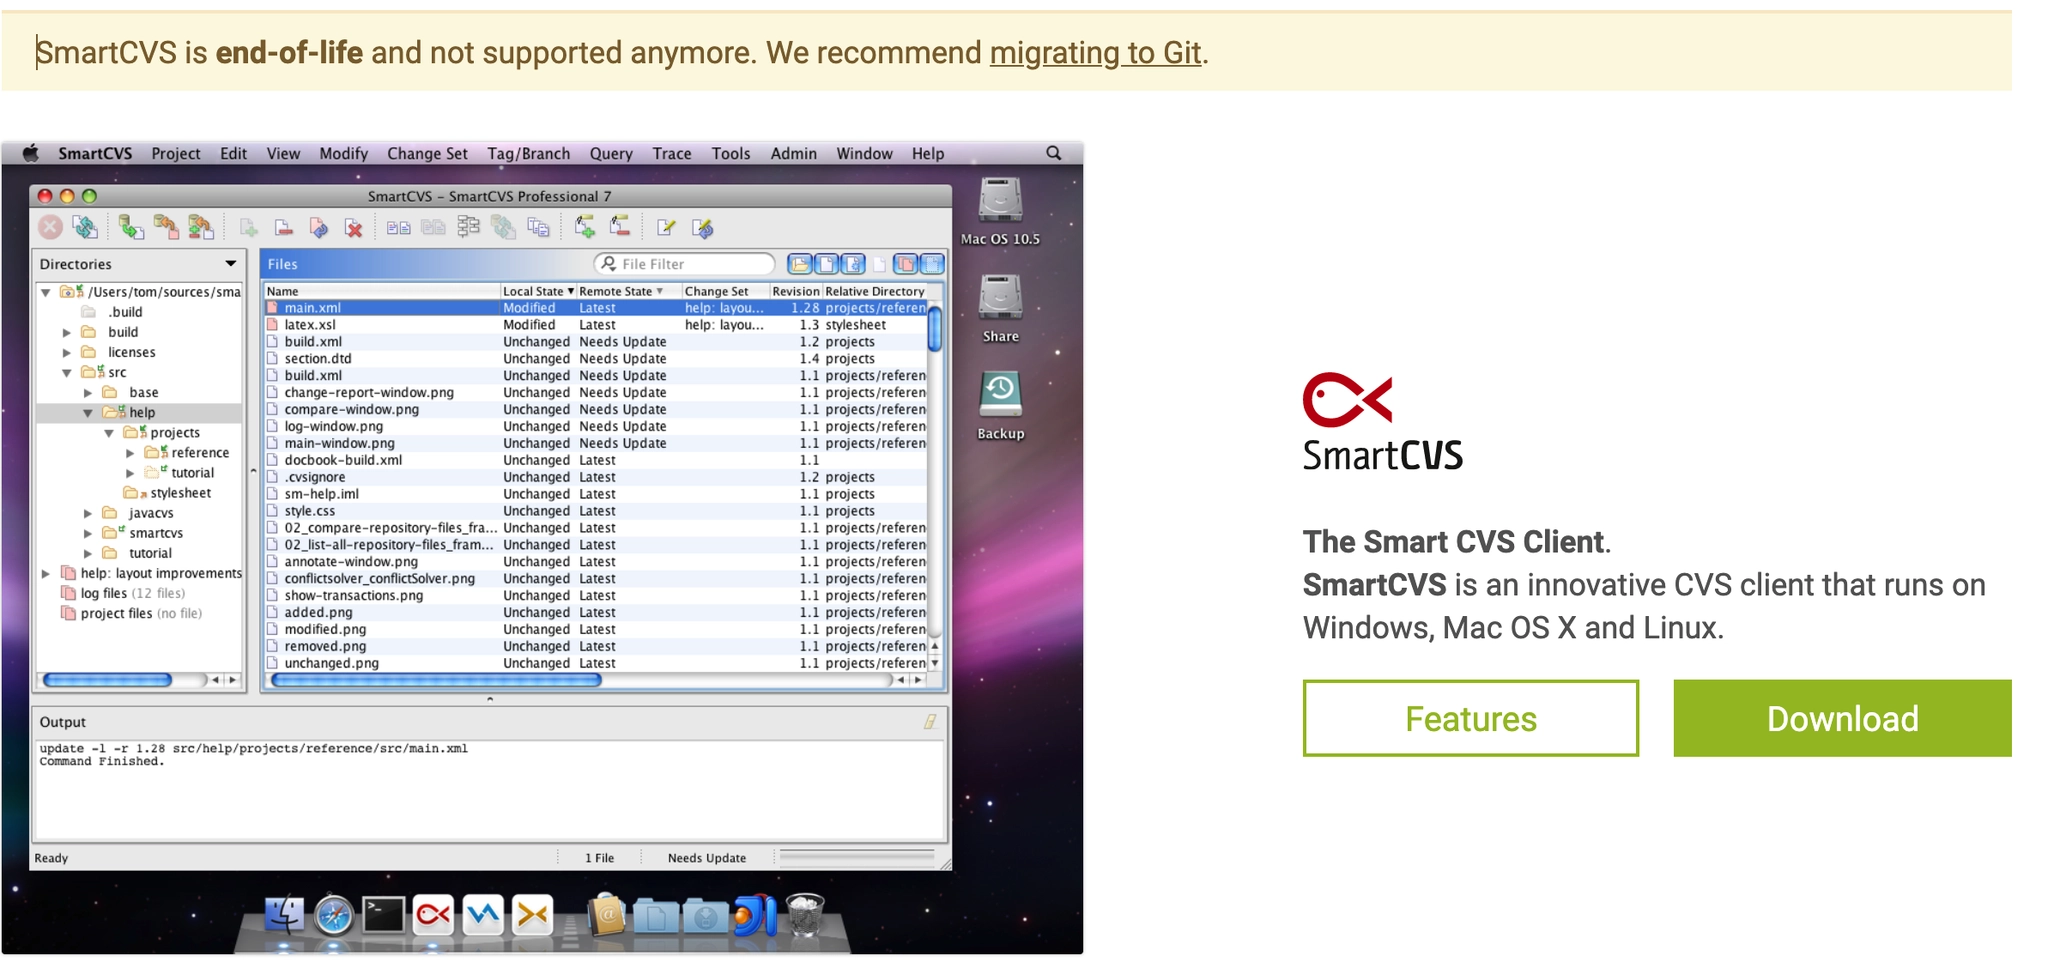Screen dimensions: 2048x966
Task: Click the clear Output icon in Output panel header
Action: click(930, 721)
